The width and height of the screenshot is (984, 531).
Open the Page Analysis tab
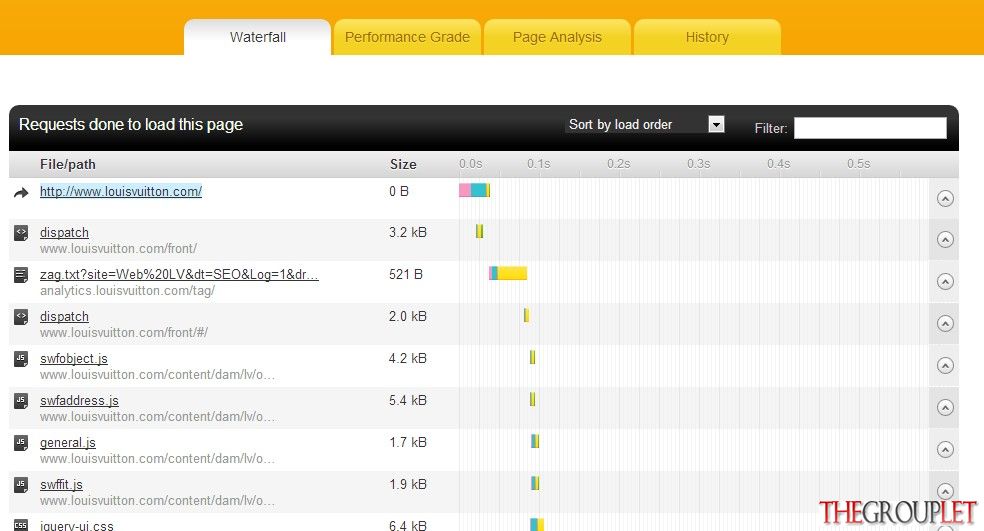(x=557, y=37)
